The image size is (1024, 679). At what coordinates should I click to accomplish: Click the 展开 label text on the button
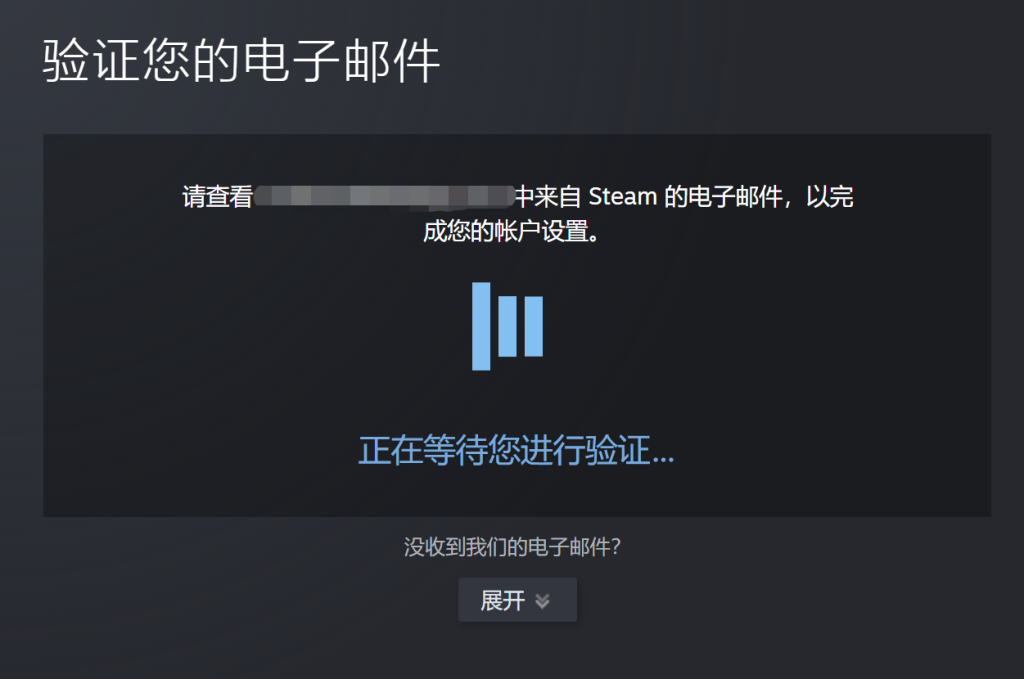click(503, 601)
